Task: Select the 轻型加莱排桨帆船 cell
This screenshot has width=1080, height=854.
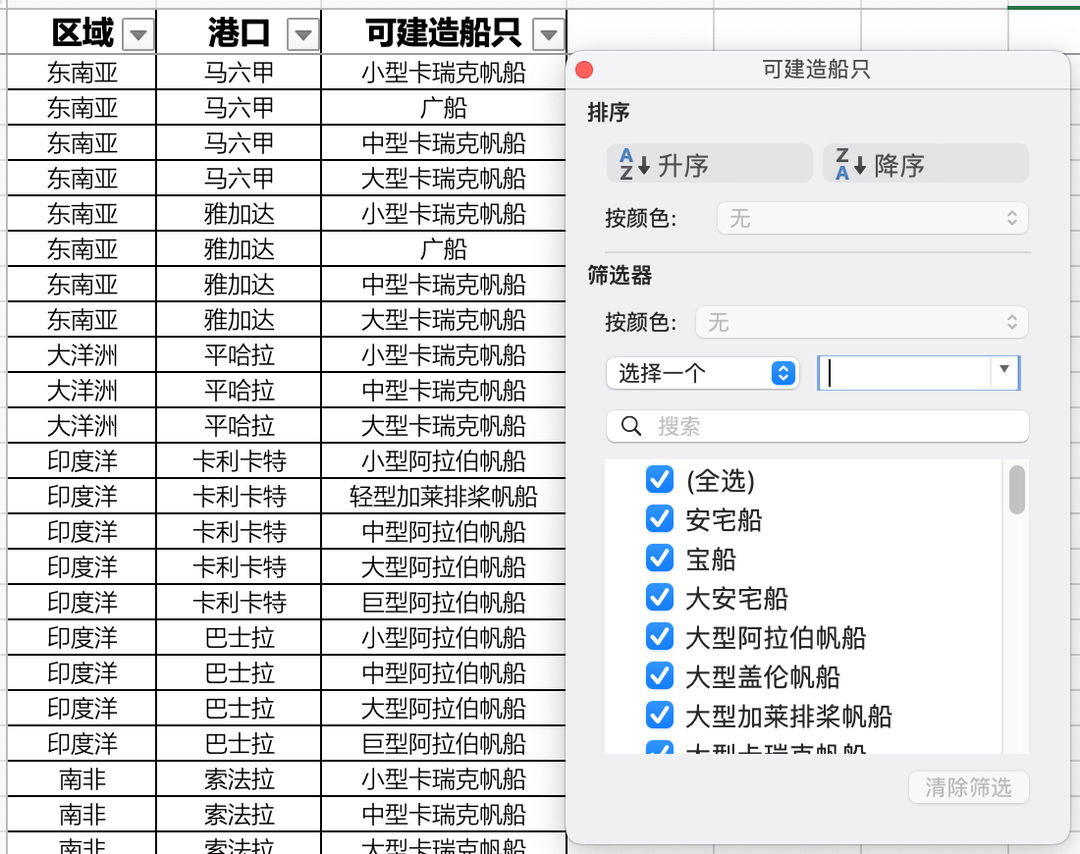Action: click(x=443, y=496)
